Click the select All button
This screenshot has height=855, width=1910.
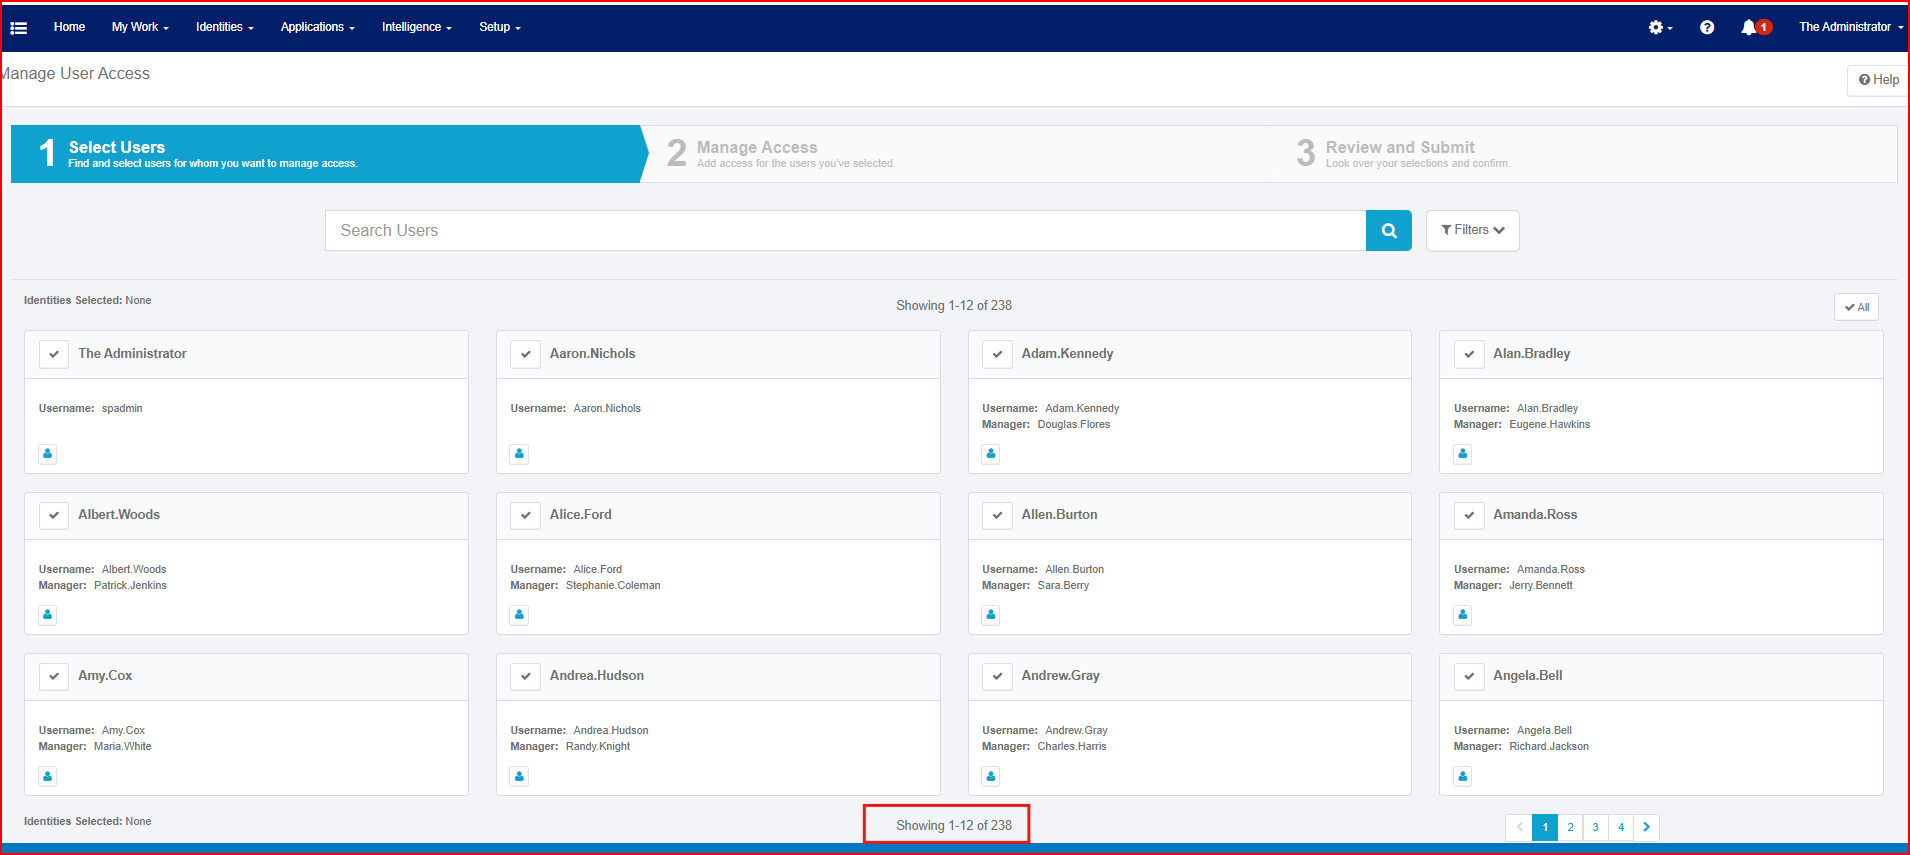(x=1856, y=307)
